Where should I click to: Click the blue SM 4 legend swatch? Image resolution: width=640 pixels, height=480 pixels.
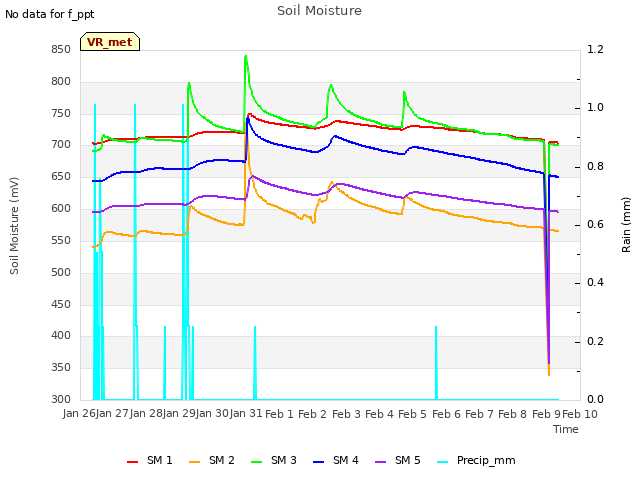click(319, 462)
